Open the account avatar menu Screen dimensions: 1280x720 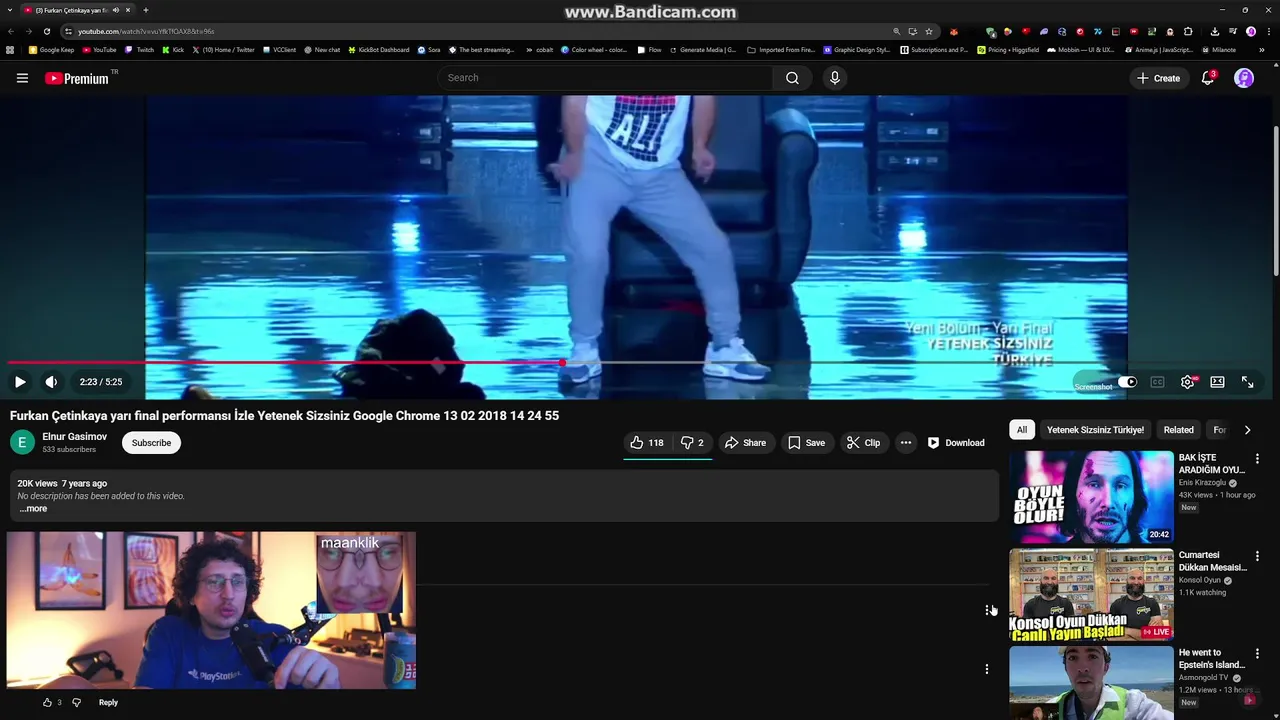click(1244, 78)
